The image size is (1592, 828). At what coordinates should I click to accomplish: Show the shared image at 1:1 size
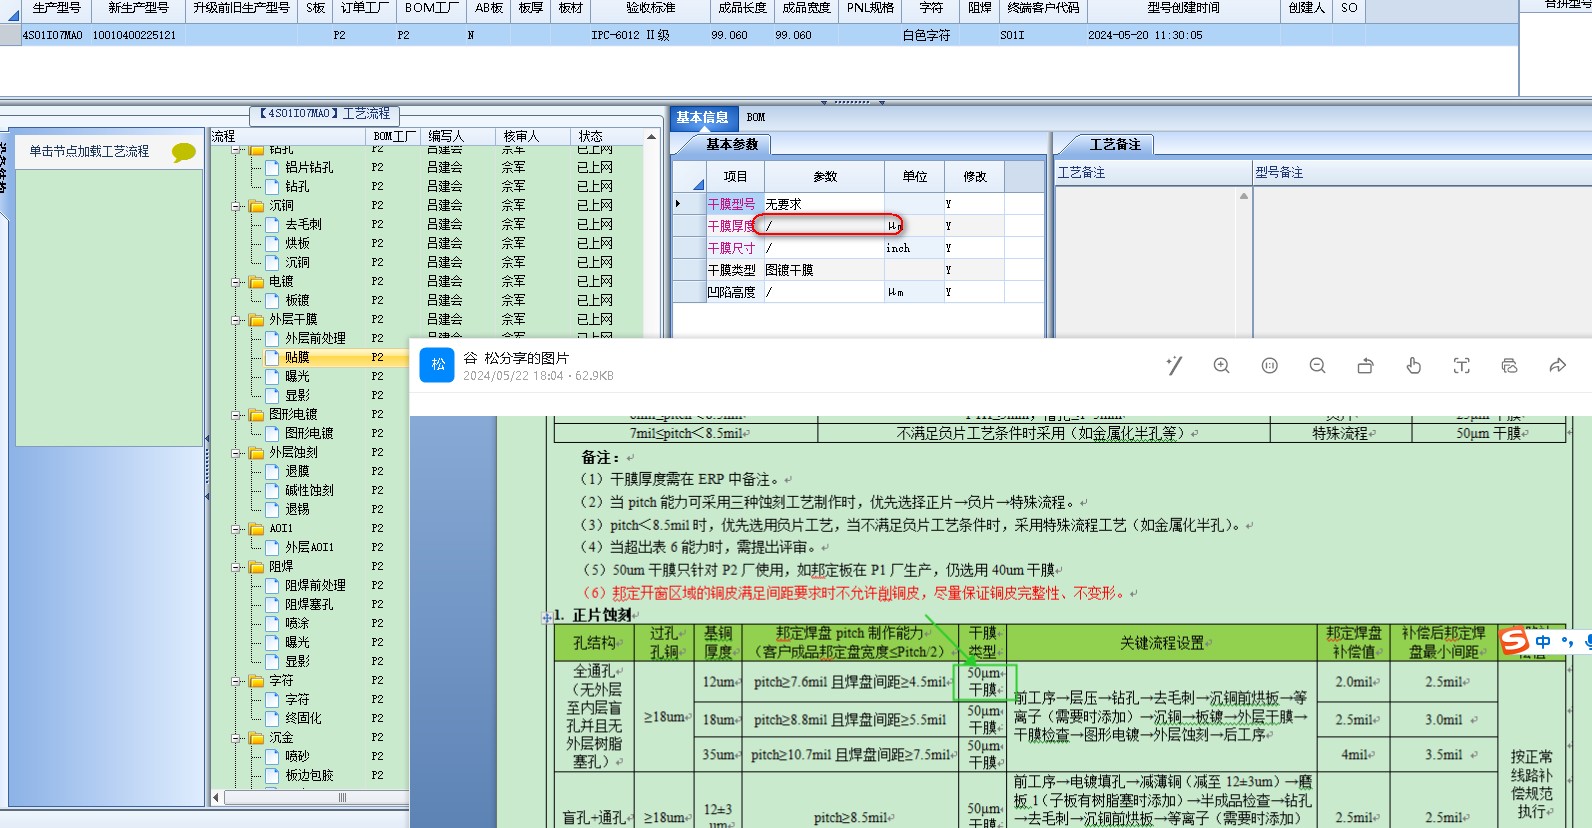[x=1270, y=366]
